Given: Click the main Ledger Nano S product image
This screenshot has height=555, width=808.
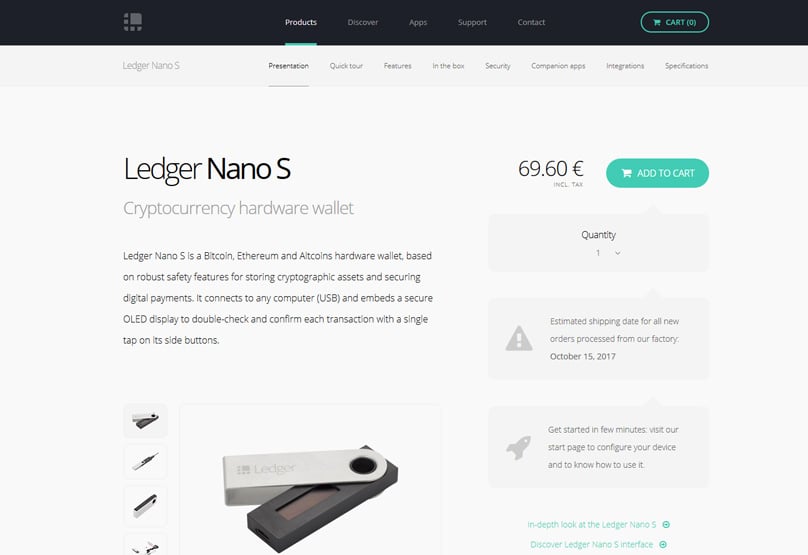Looking at the screenshot, I should [310, 497].
